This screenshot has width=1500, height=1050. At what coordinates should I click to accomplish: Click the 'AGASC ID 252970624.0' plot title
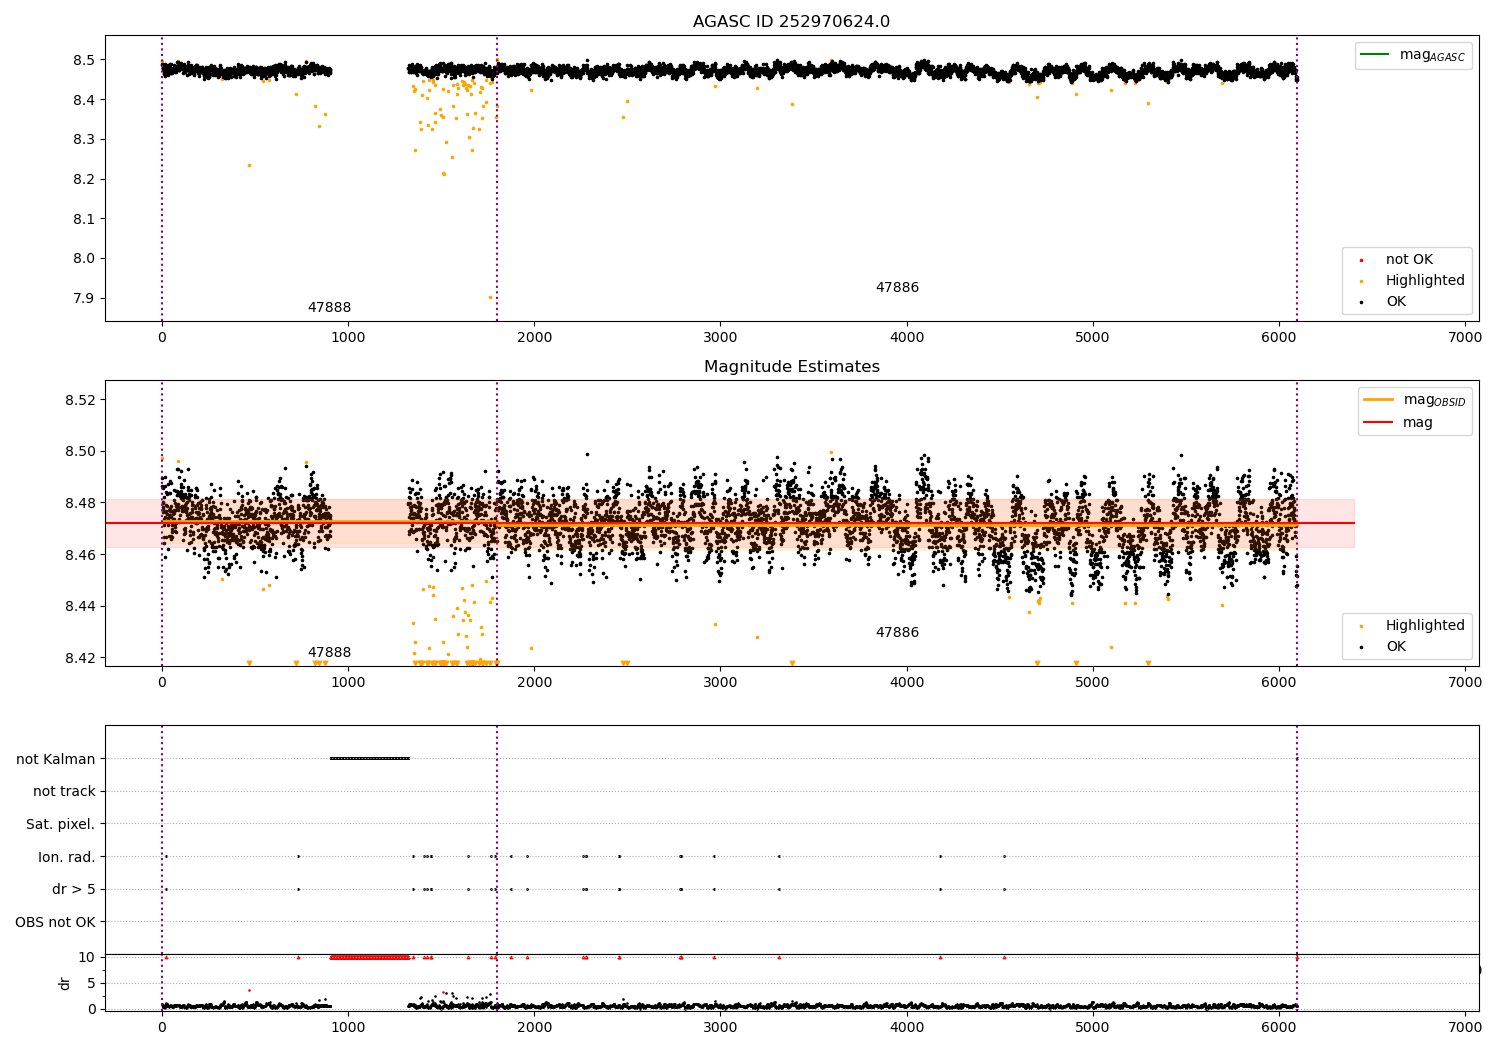791,22
